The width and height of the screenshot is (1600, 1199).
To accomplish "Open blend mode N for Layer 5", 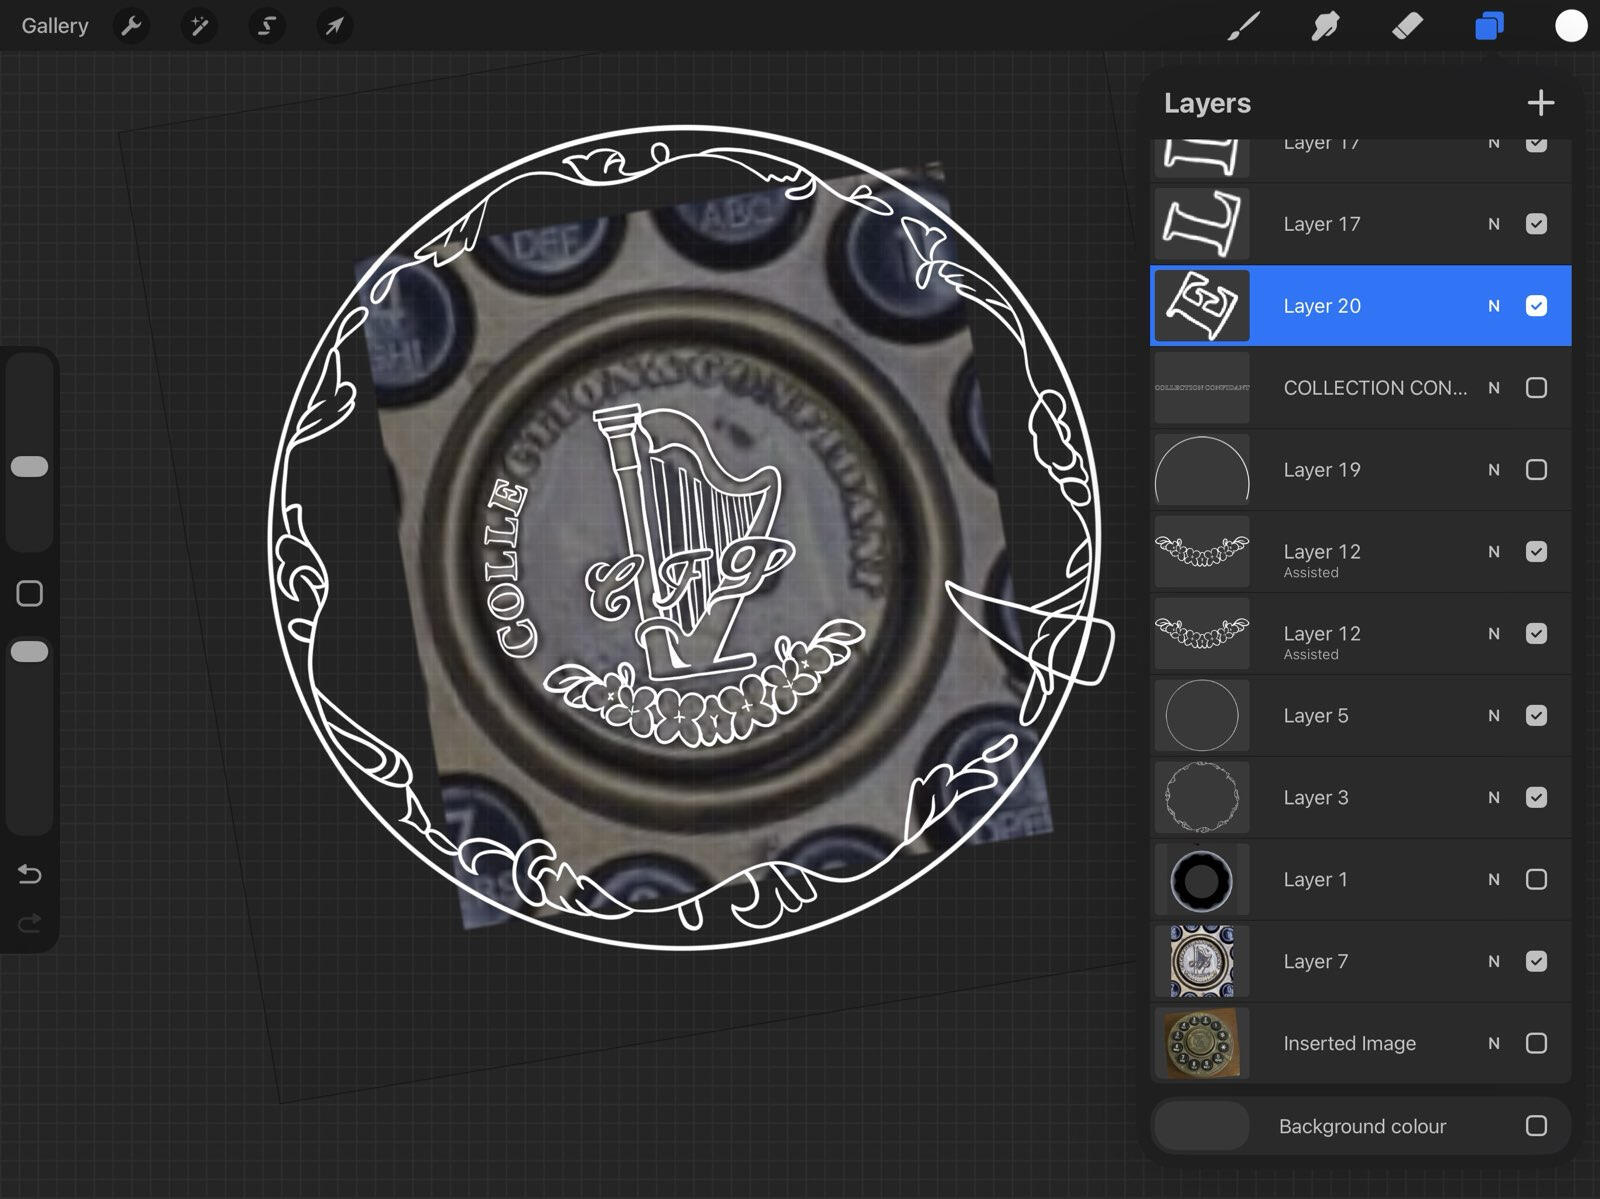I will click(1493, 716).
